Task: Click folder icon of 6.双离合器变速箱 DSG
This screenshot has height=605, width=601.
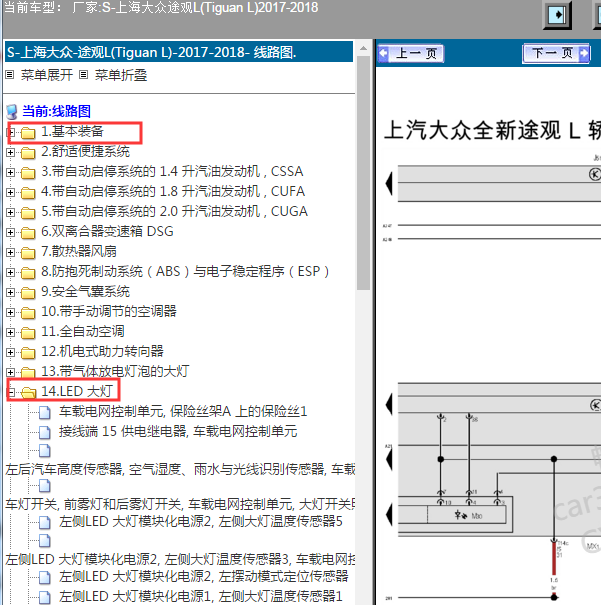Action: pos(28,233)
